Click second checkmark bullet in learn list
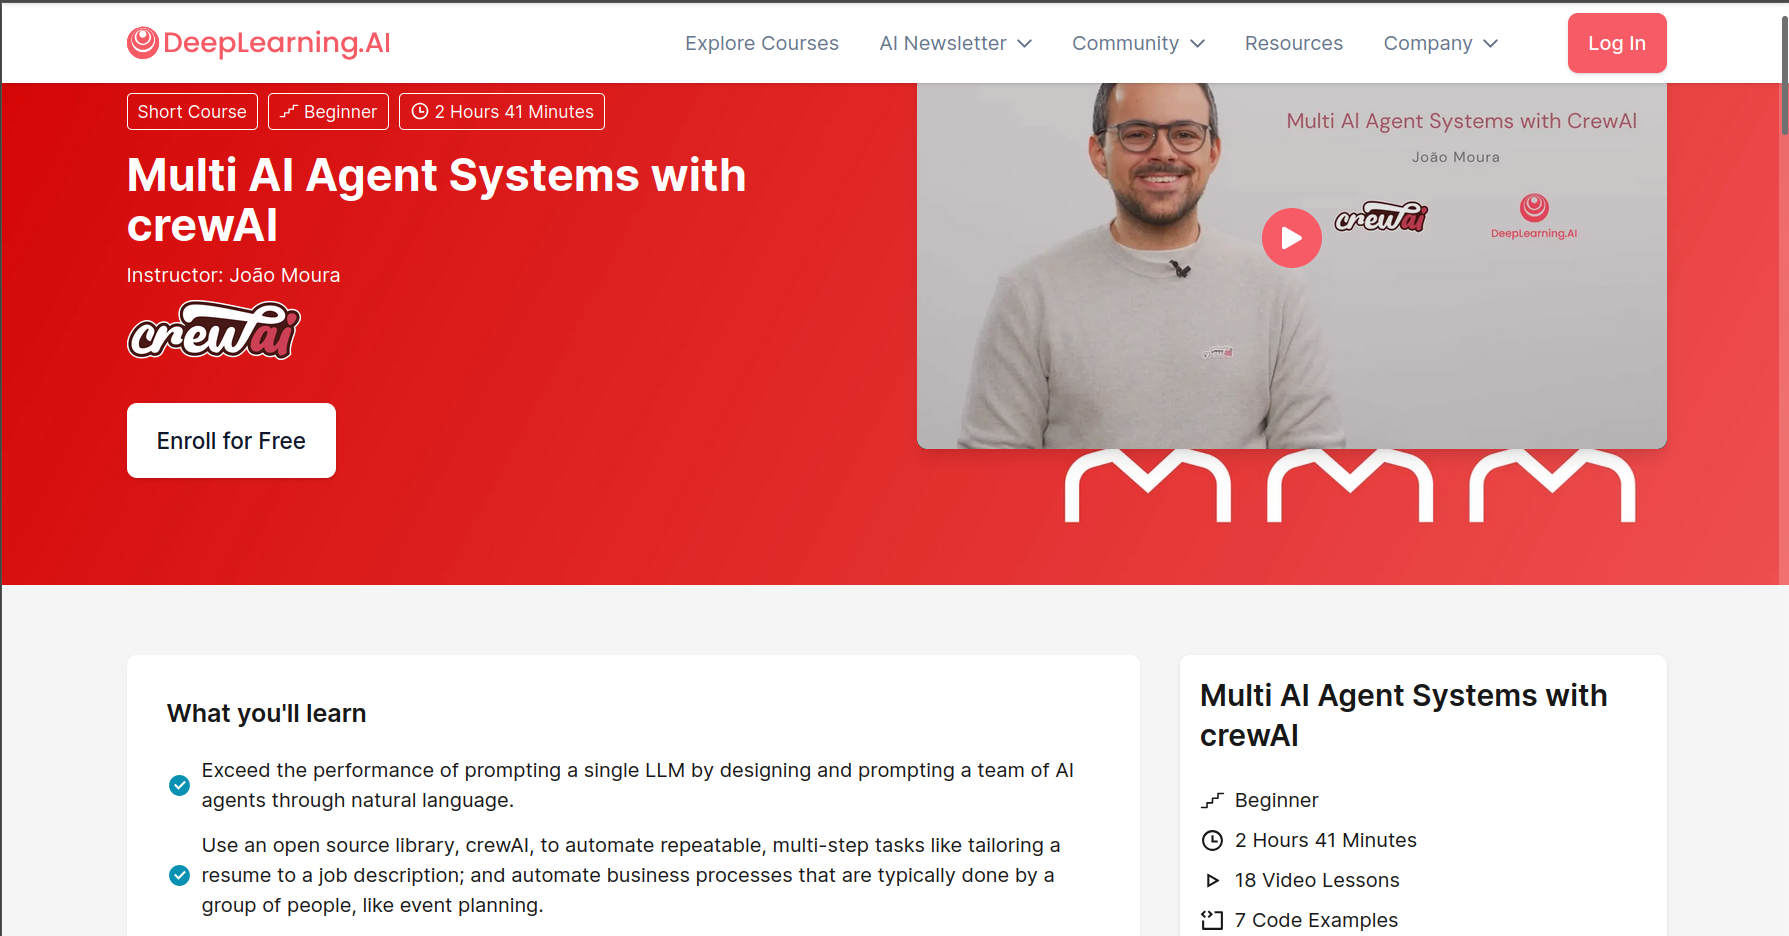The width and height of the screenshot is (1789, 936). coord(179,875)
